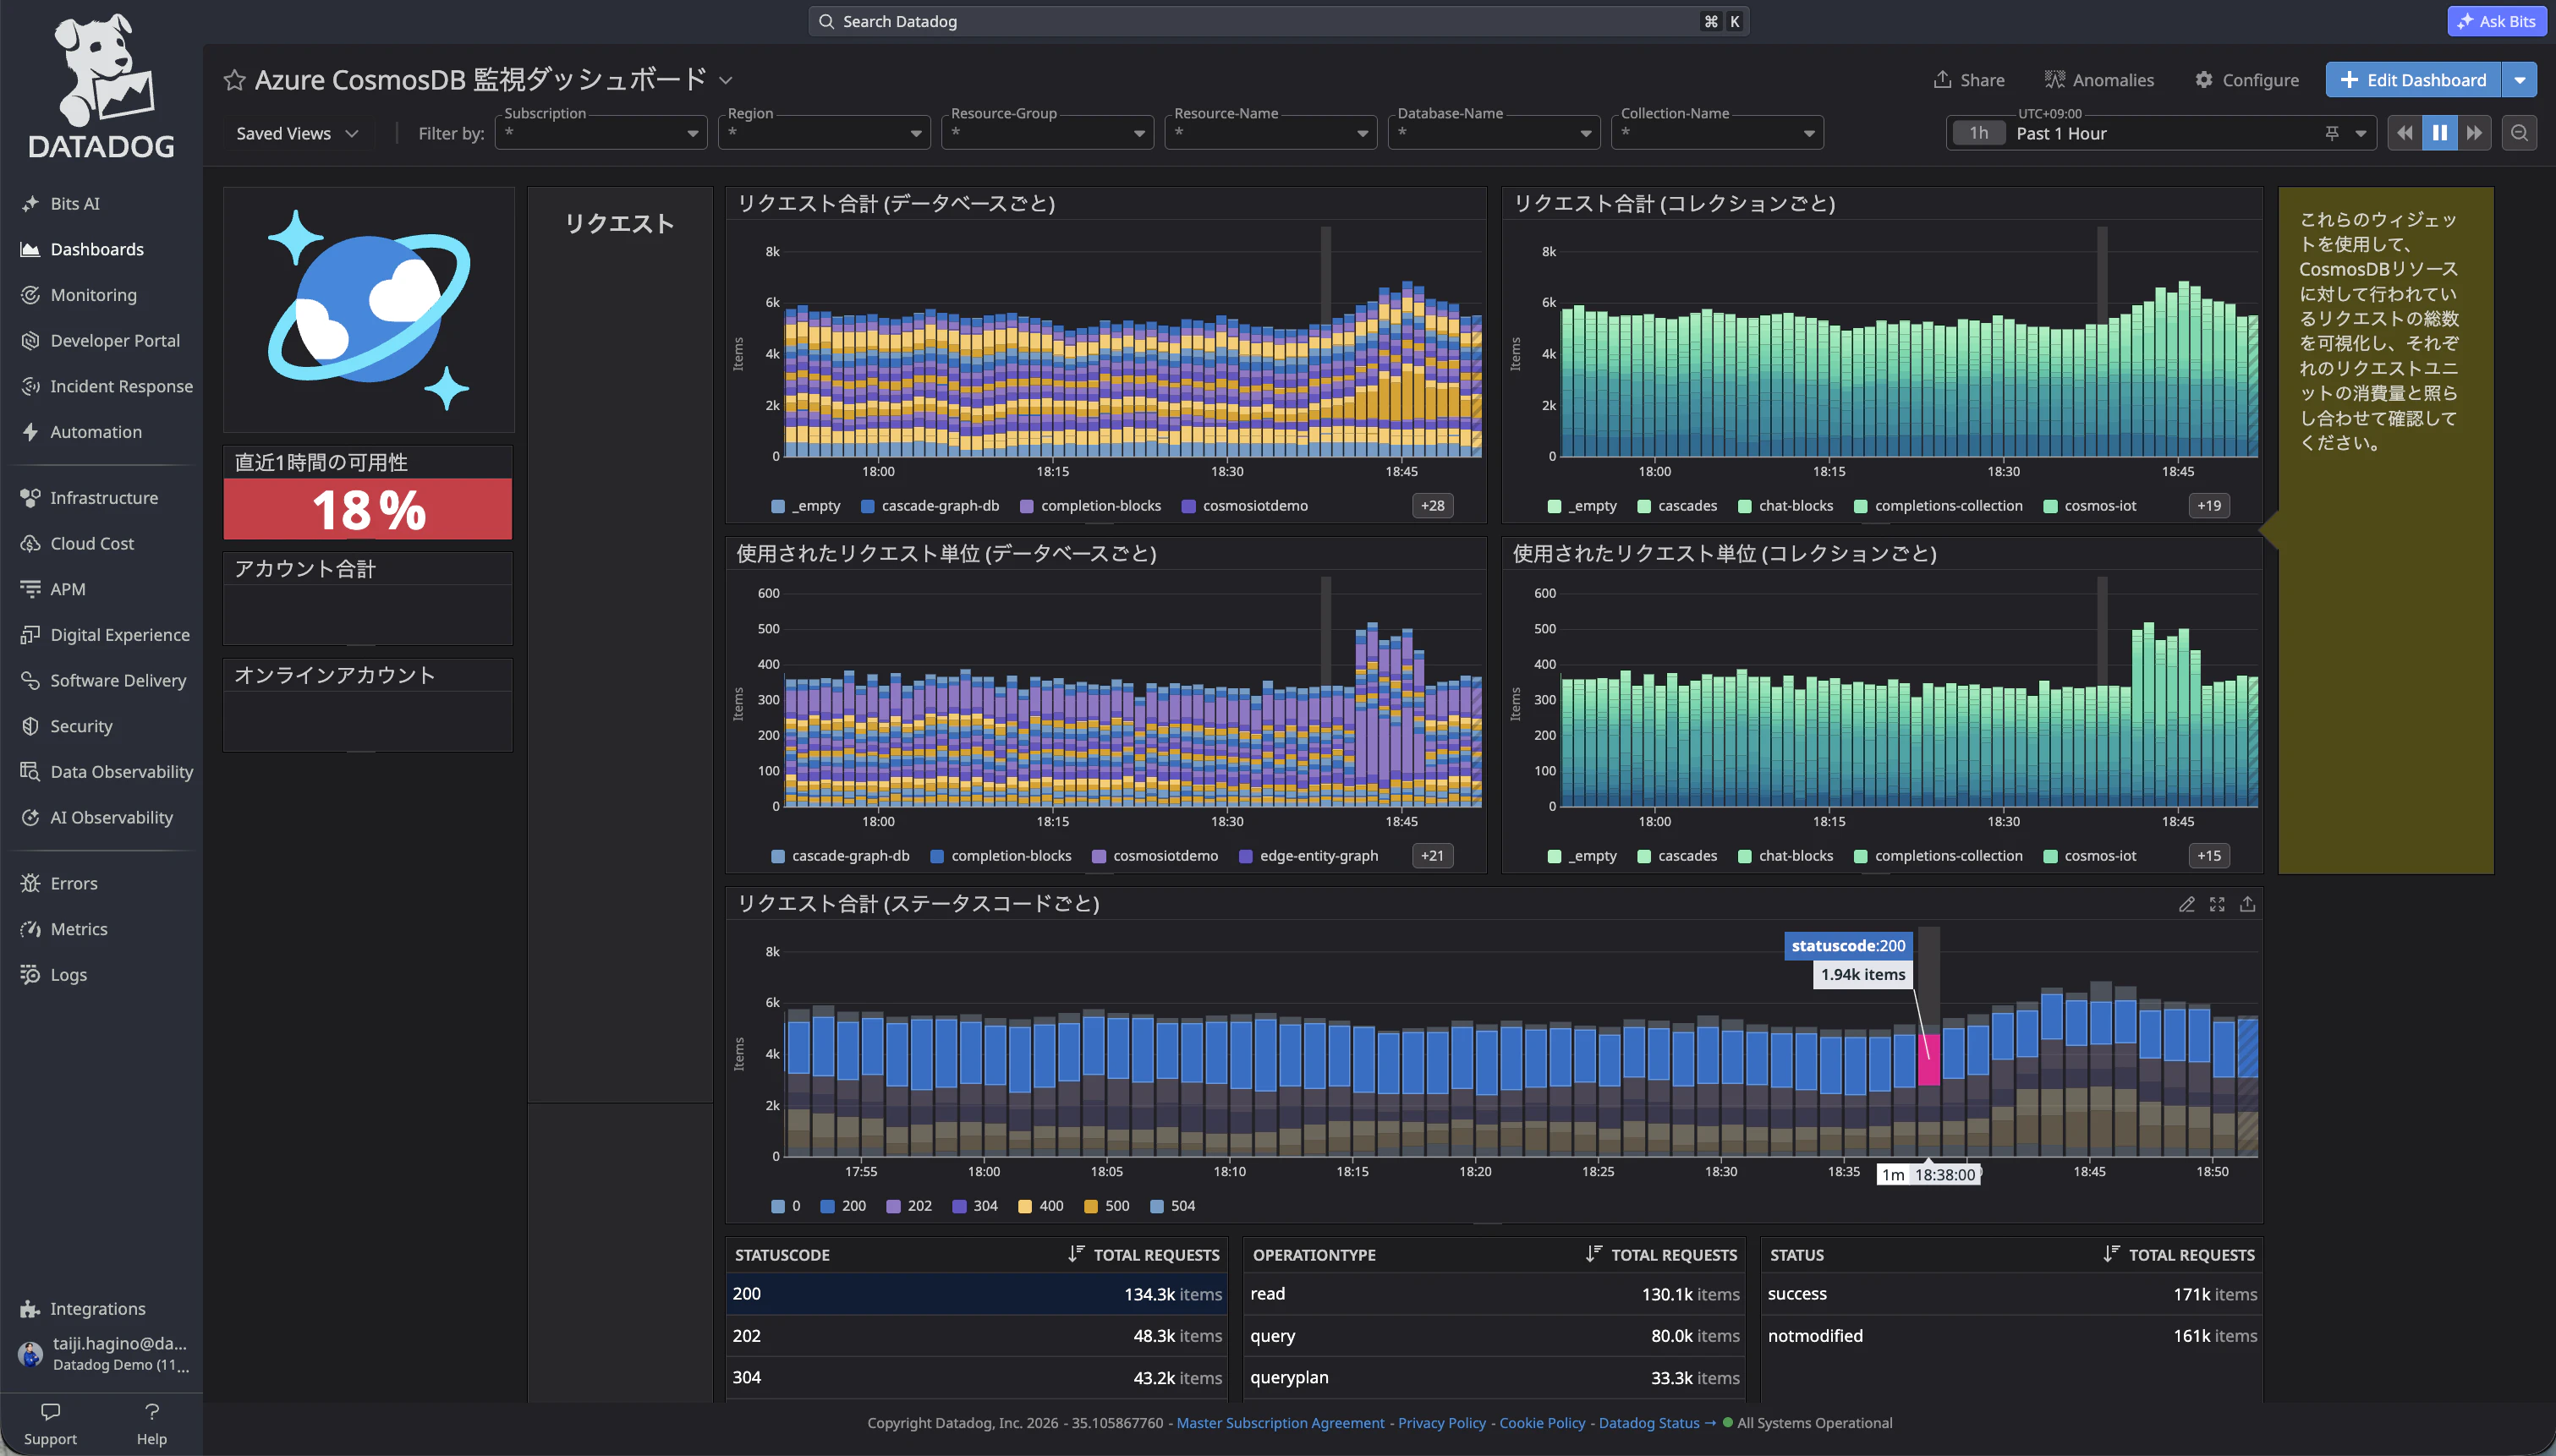Click the Logs sidebar icon

tap(30, 975)
